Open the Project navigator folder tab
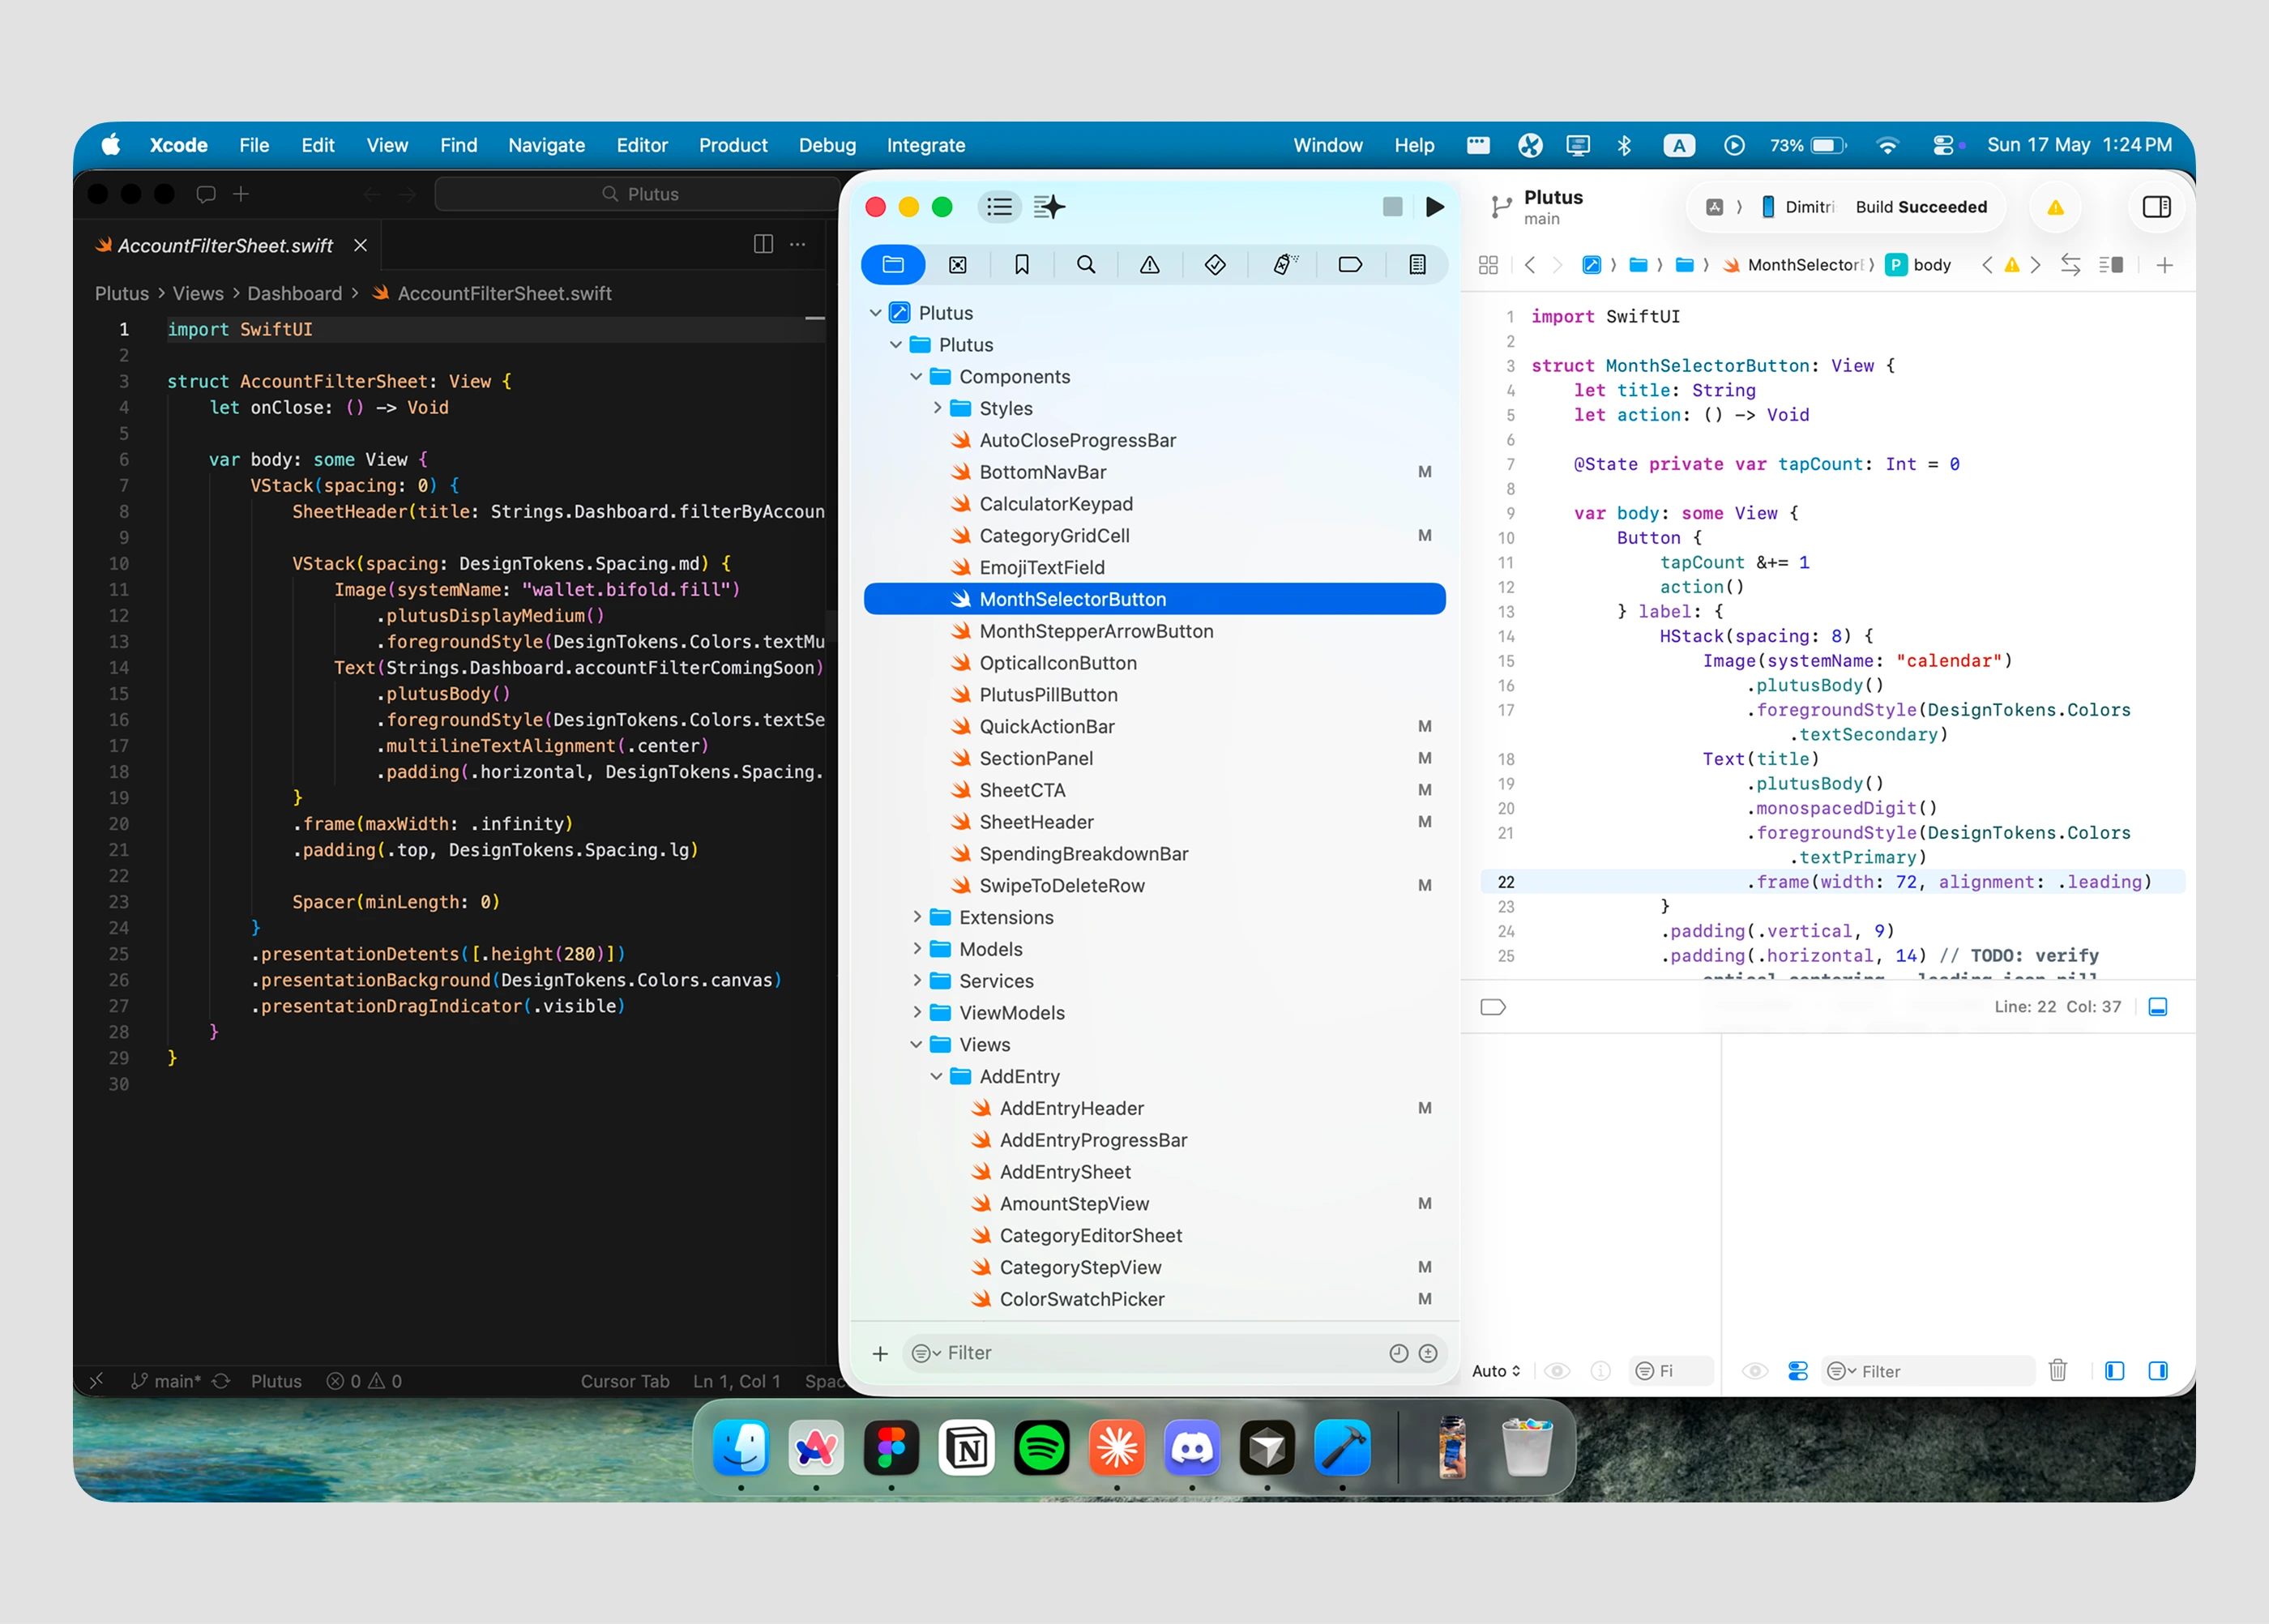 point(893,265)
